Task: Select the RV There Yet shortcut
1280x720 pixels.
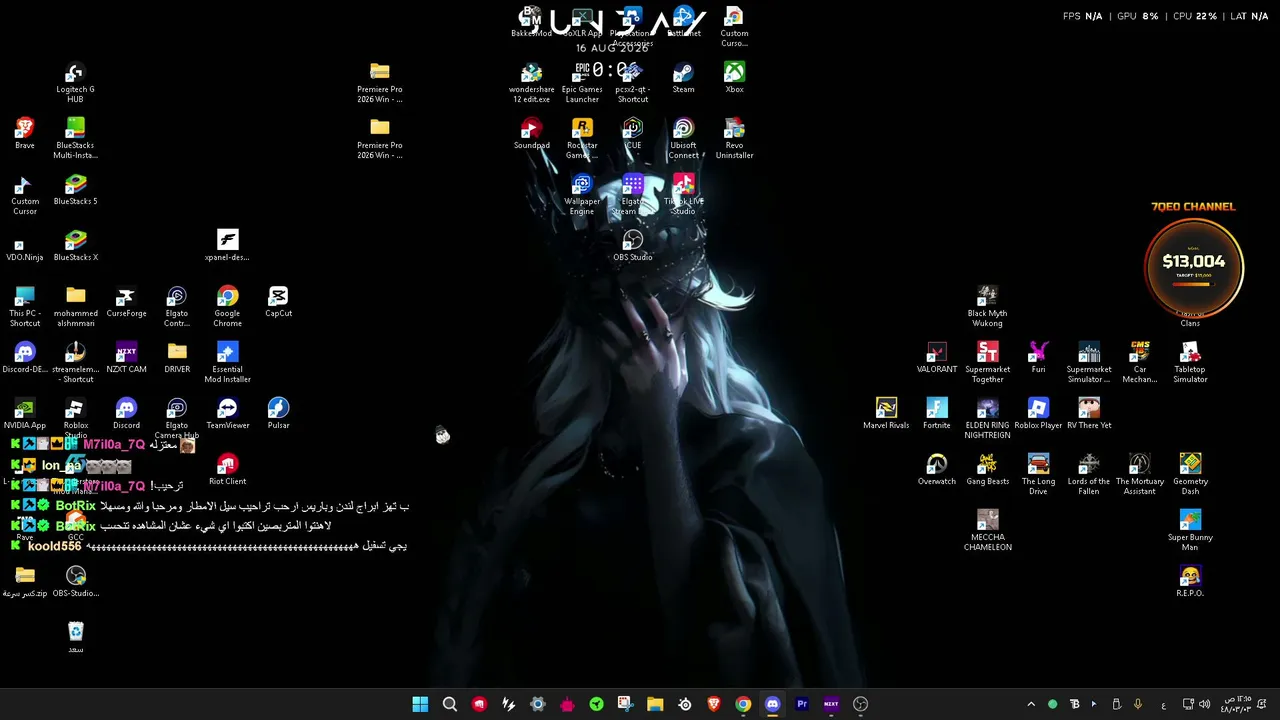Action: click(x=1089, y=414)
